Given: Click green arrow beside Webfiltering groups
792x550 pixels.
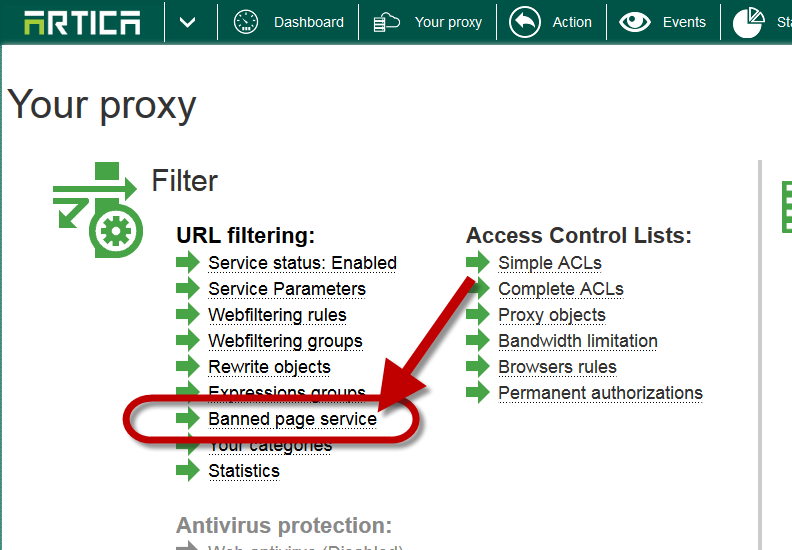Looking at the screenshot, I should [x=188, y=340].
